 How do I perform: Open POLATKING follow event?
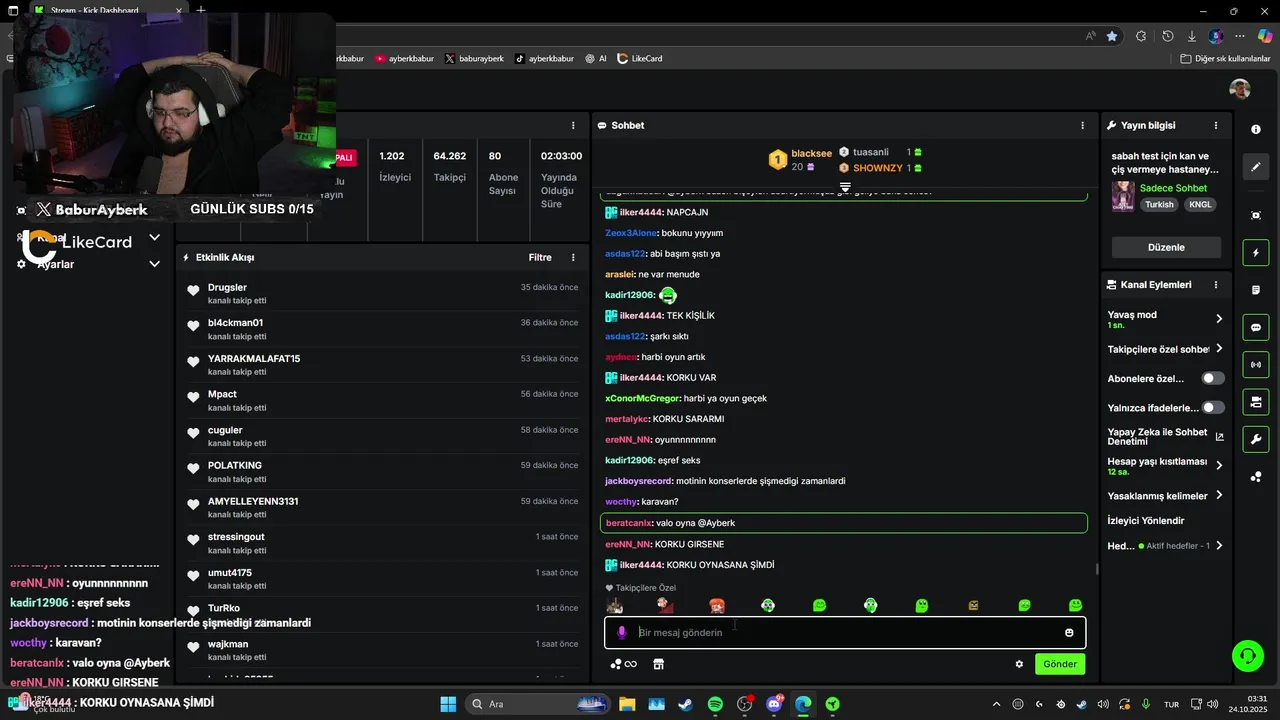[x=383, y=471]
